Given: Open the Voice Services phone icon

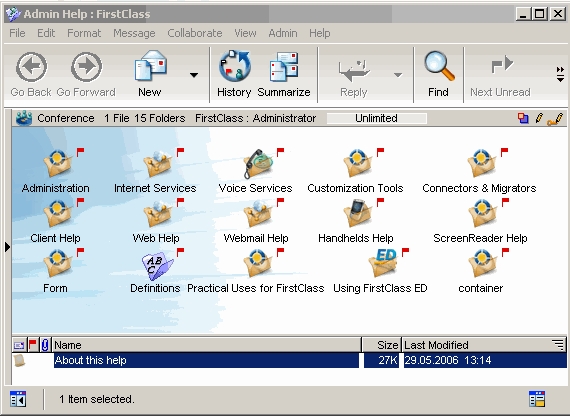Looking at the screenshot, I should (x=258, y=164).
